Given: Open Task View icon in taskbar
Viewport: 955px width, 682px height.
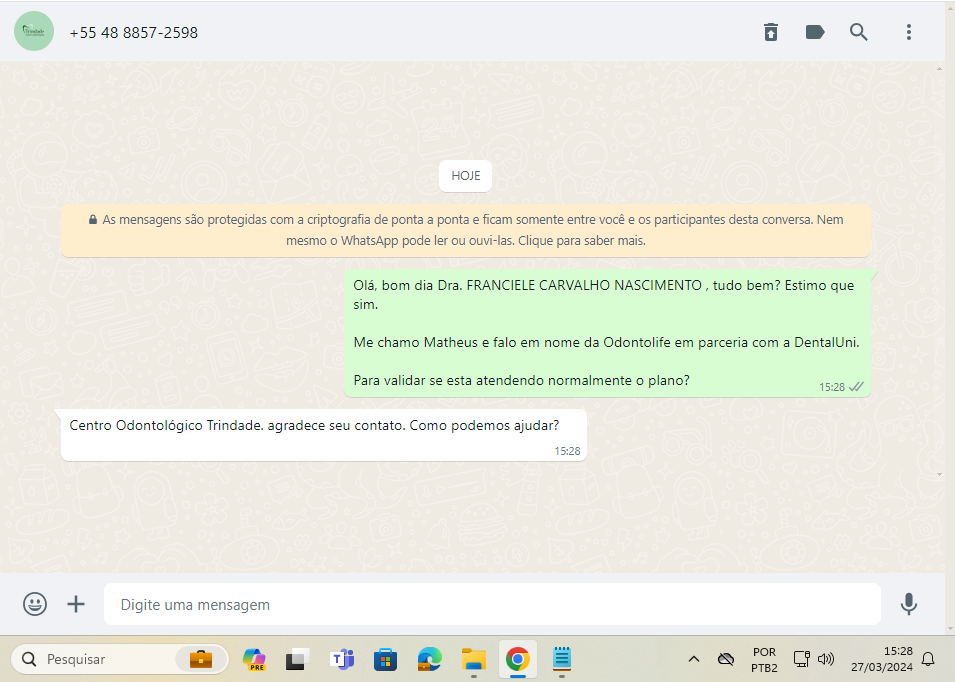Looking at the screenshot, I should click(297, 659).
